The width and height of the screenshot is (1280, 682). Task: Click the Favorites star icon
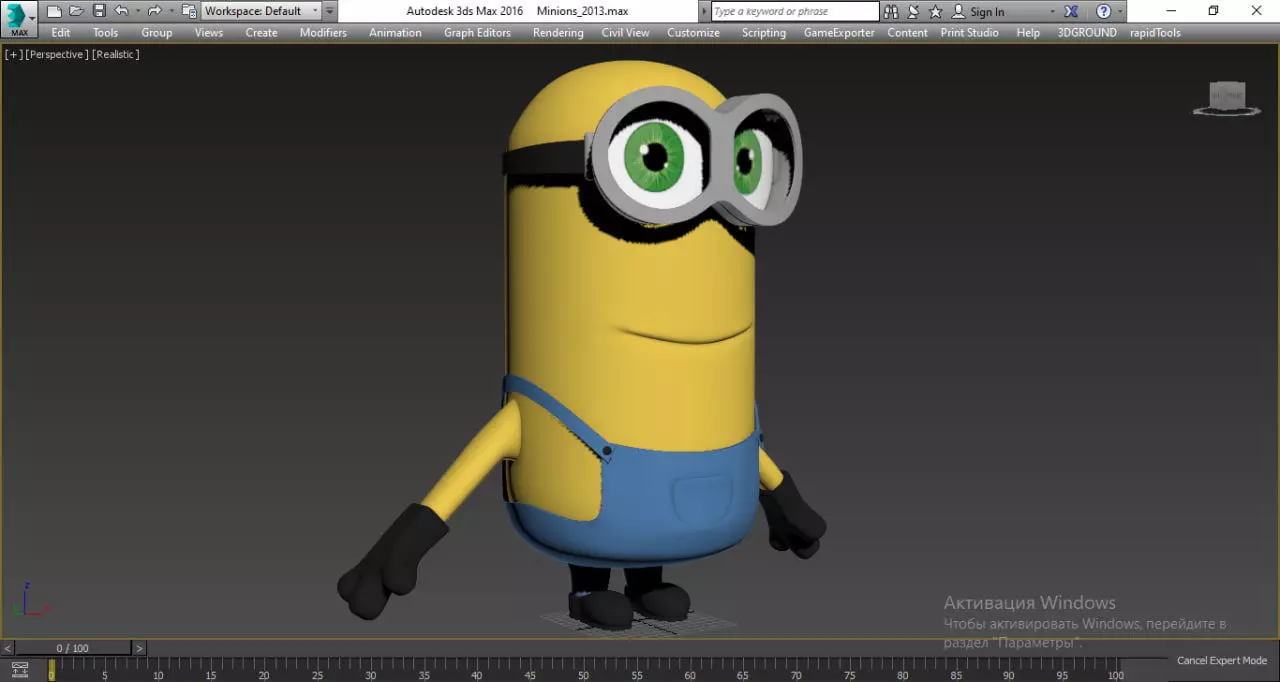935,11
